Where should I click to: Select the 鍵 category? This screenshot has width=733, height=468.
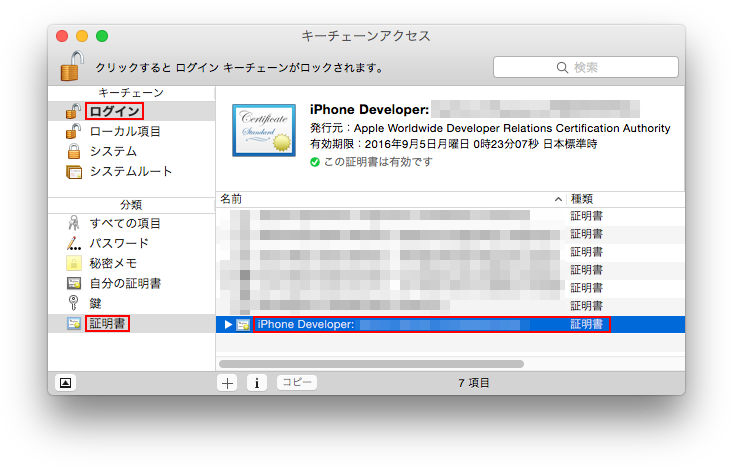(x=95, y=304)
